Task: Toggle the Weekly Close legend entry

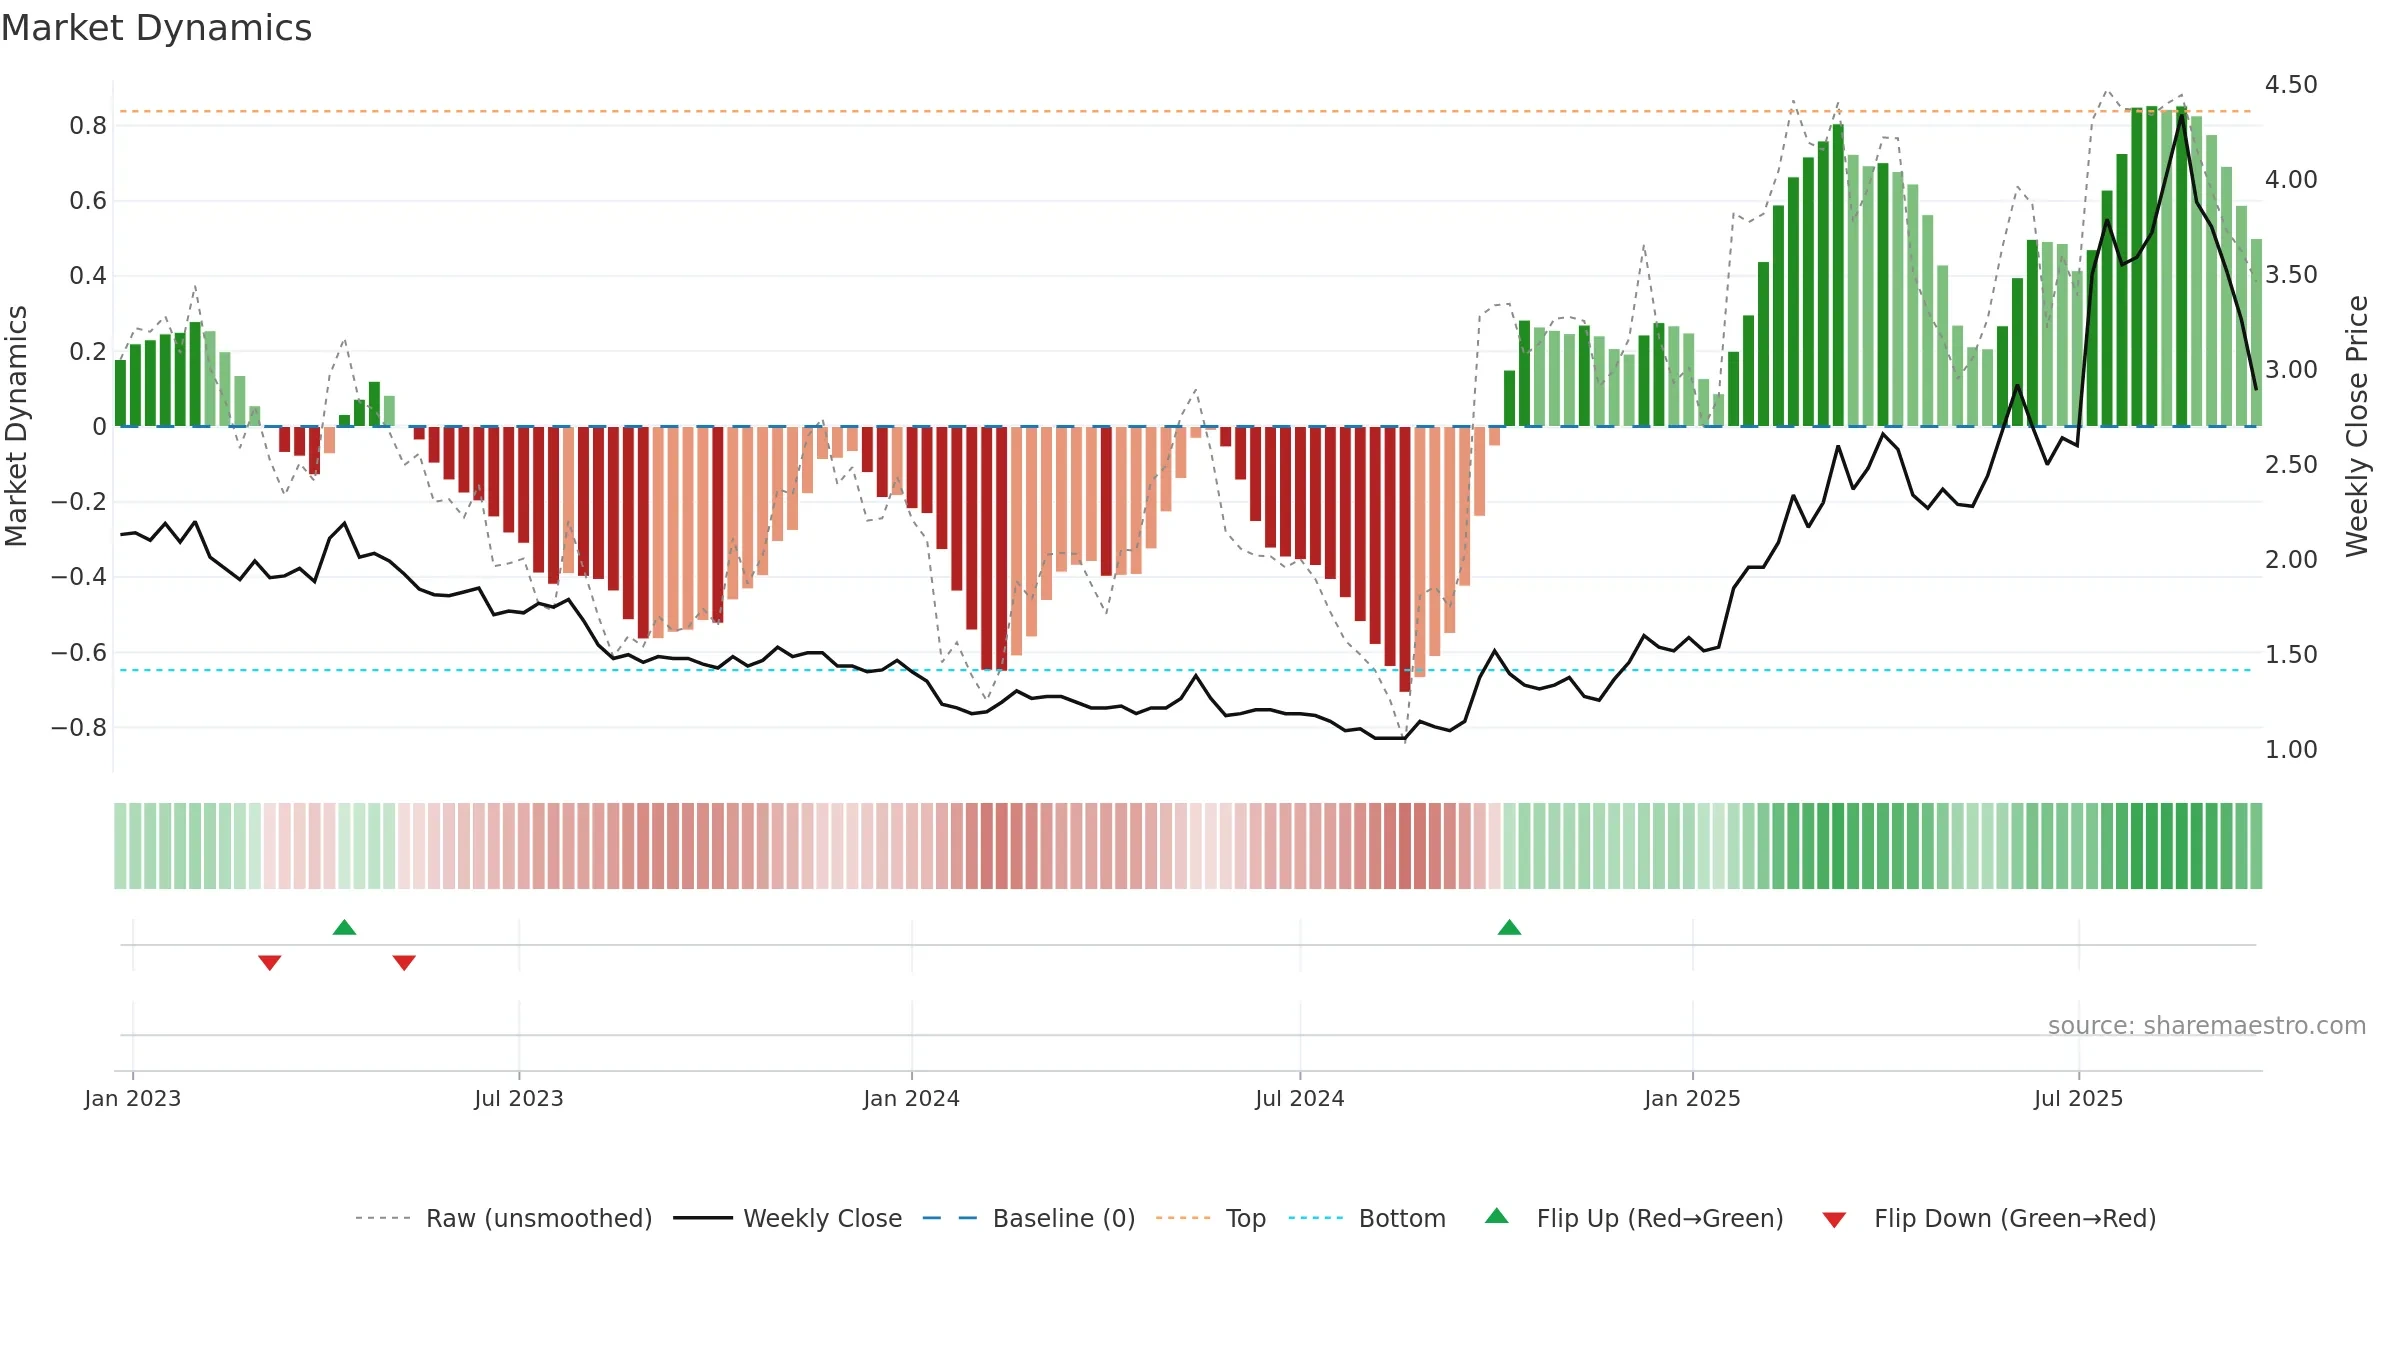Action: pos(788,1218)
